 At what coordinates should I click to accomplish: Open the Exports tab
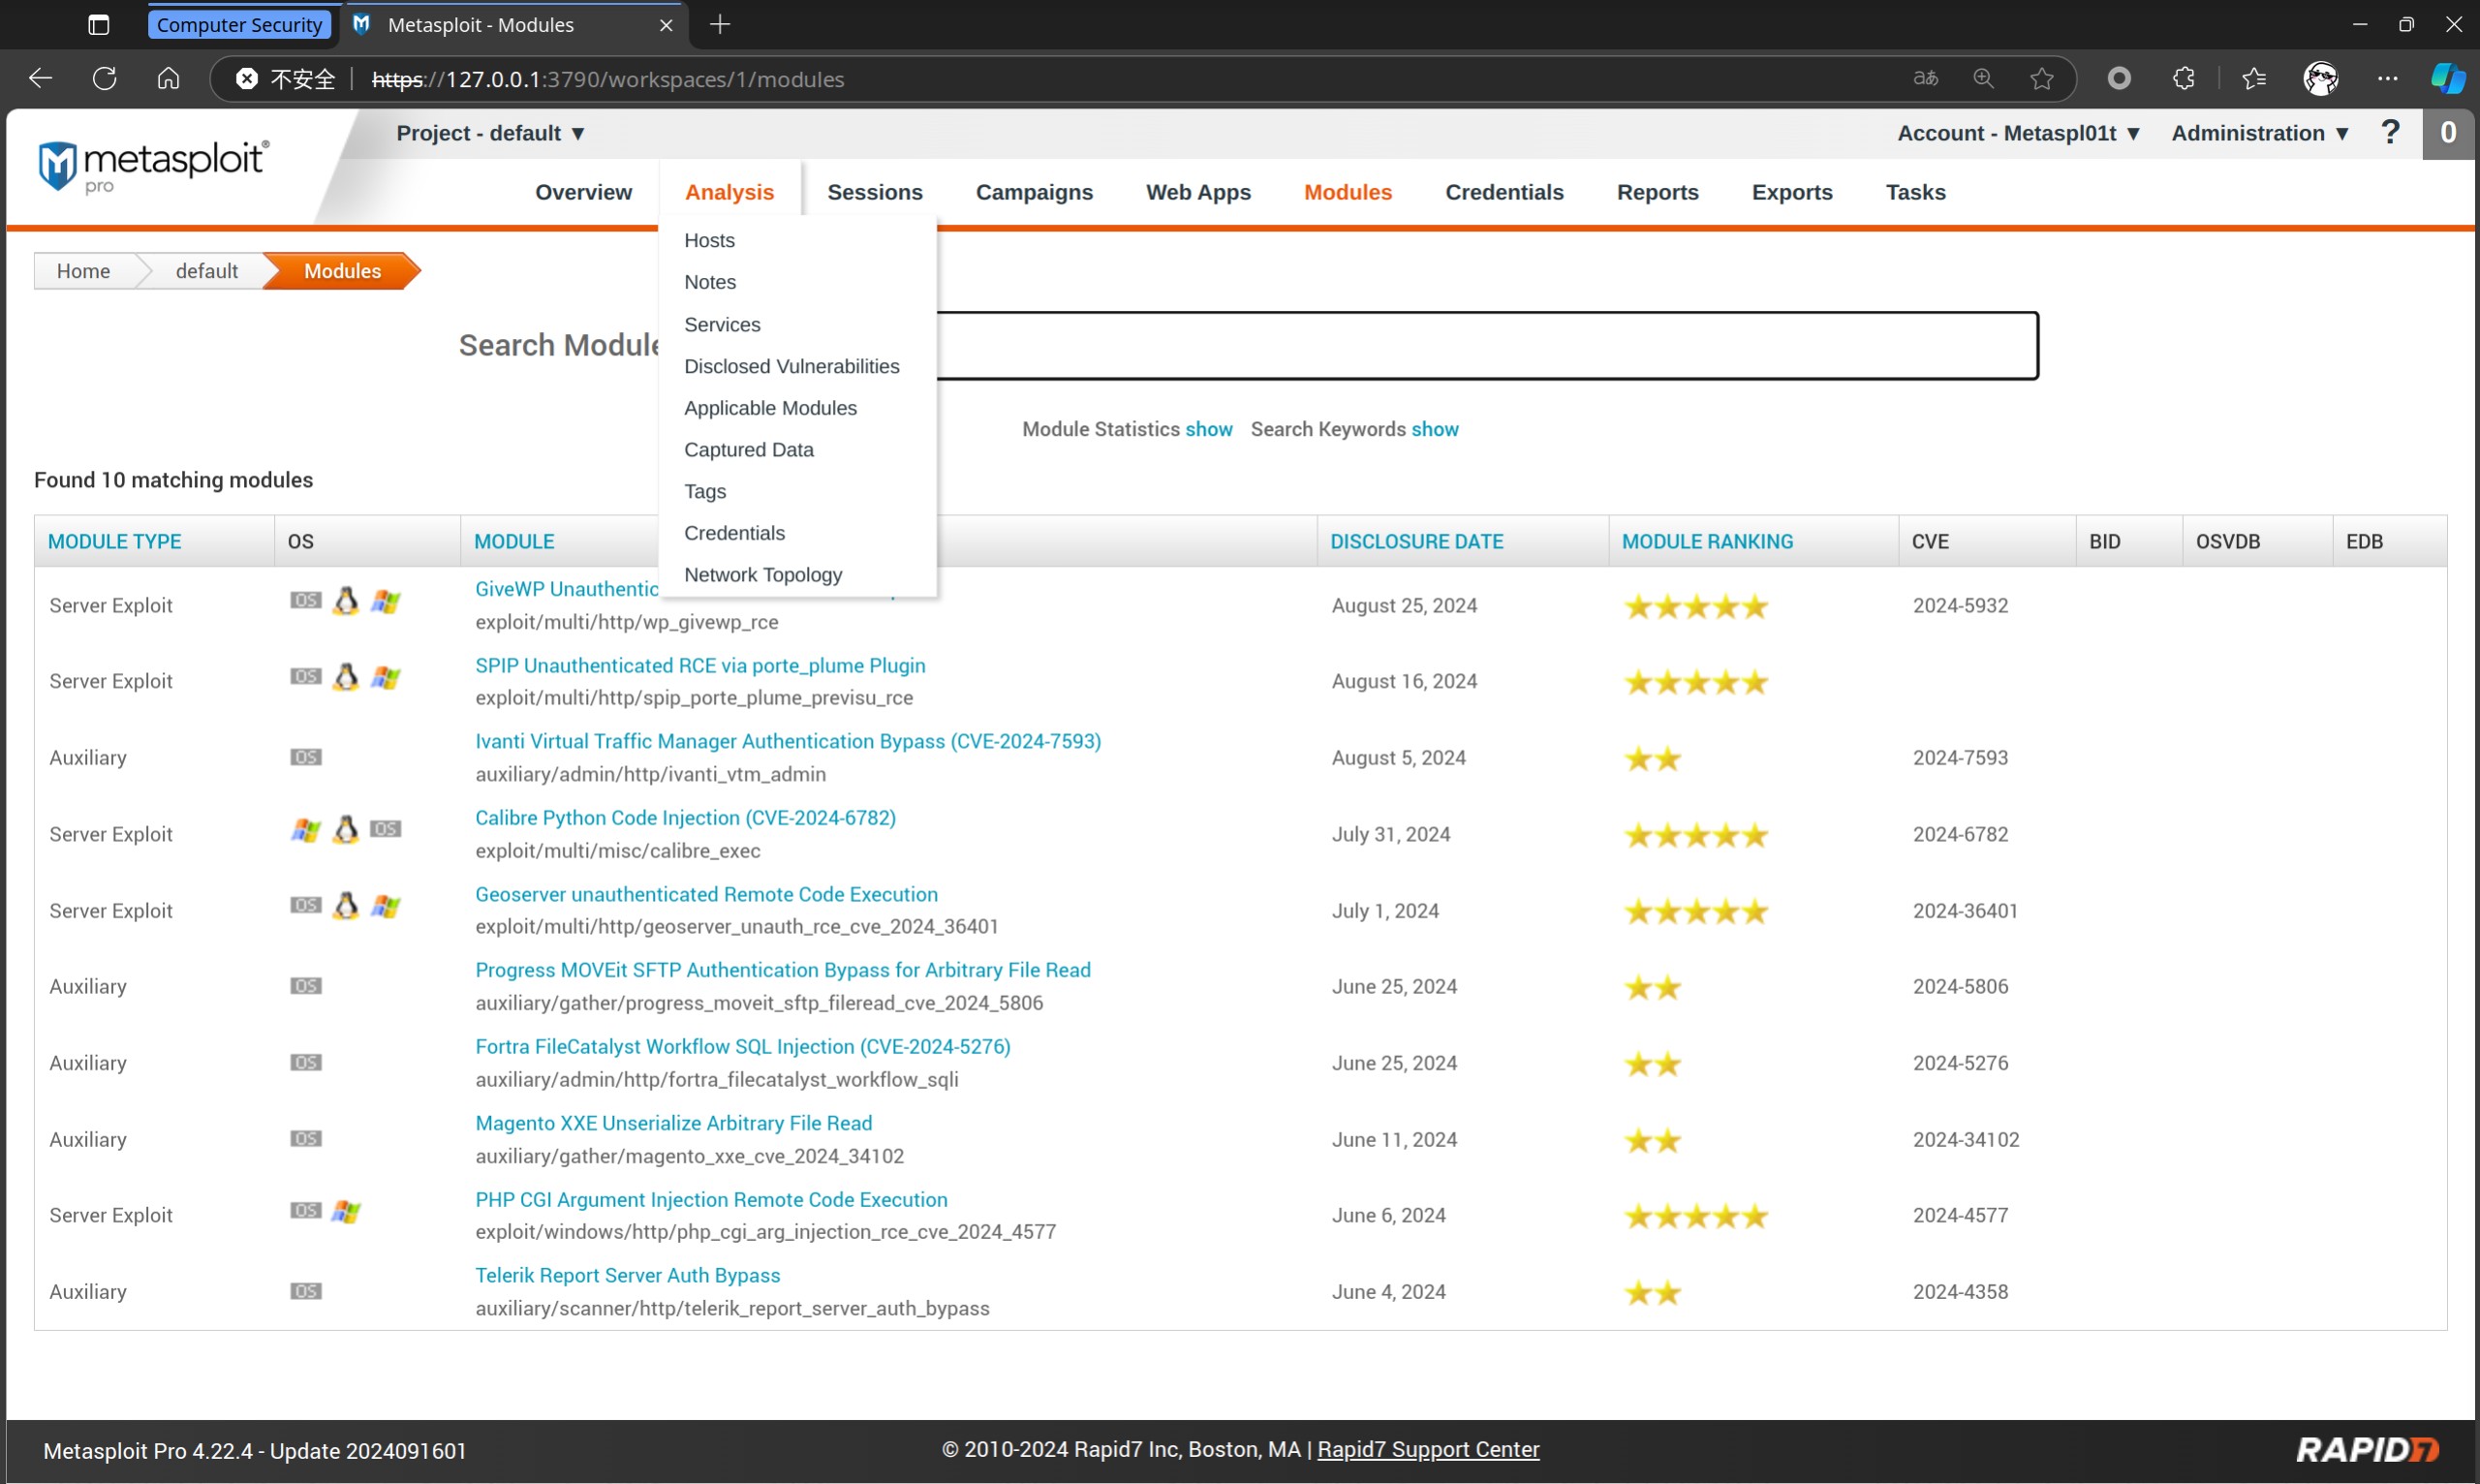1791,192
